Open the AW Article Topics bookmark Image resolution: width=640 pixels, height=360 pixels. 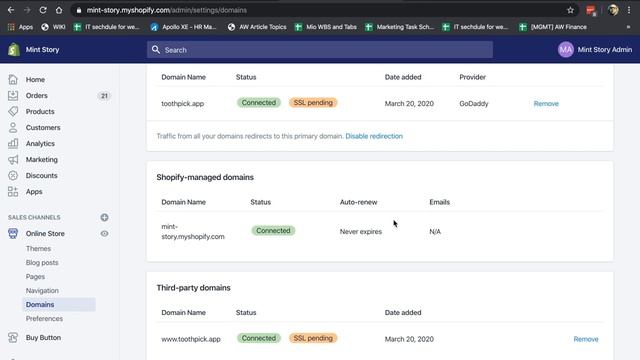pos(257,27)
